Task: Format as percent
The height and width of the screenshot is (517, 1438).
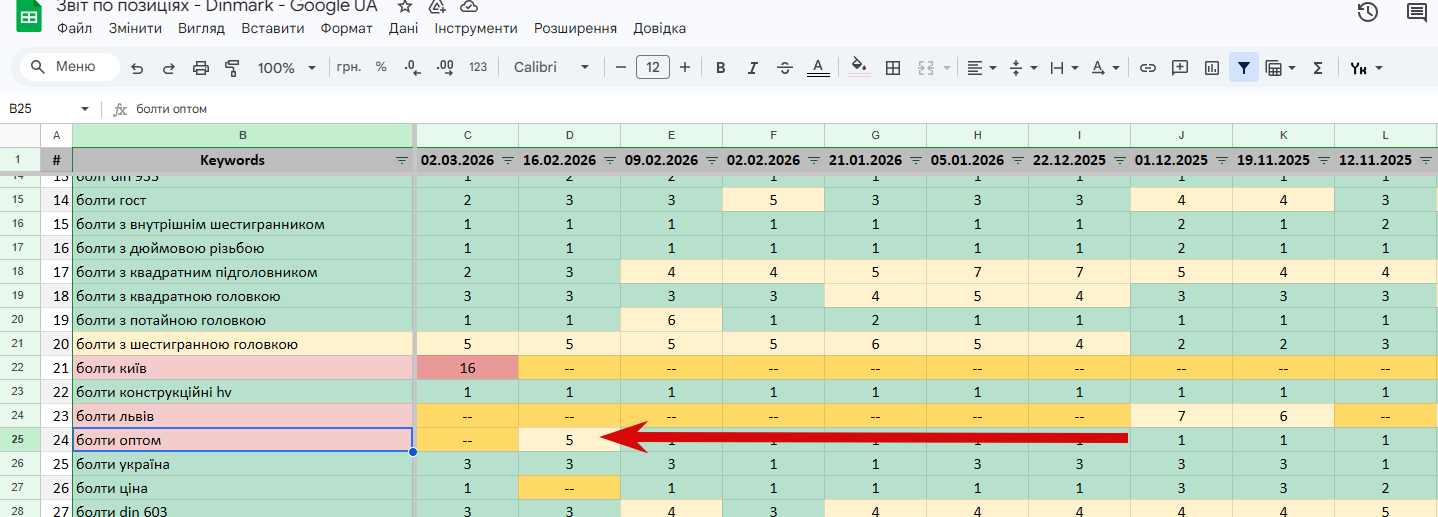Action: pos(381,67)
